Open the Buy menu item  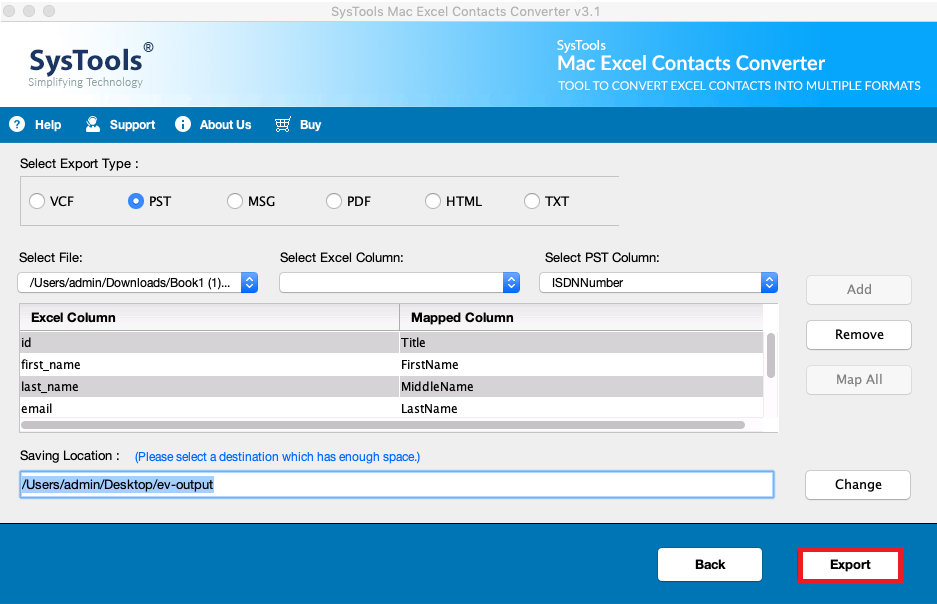[x=298, y=124]
